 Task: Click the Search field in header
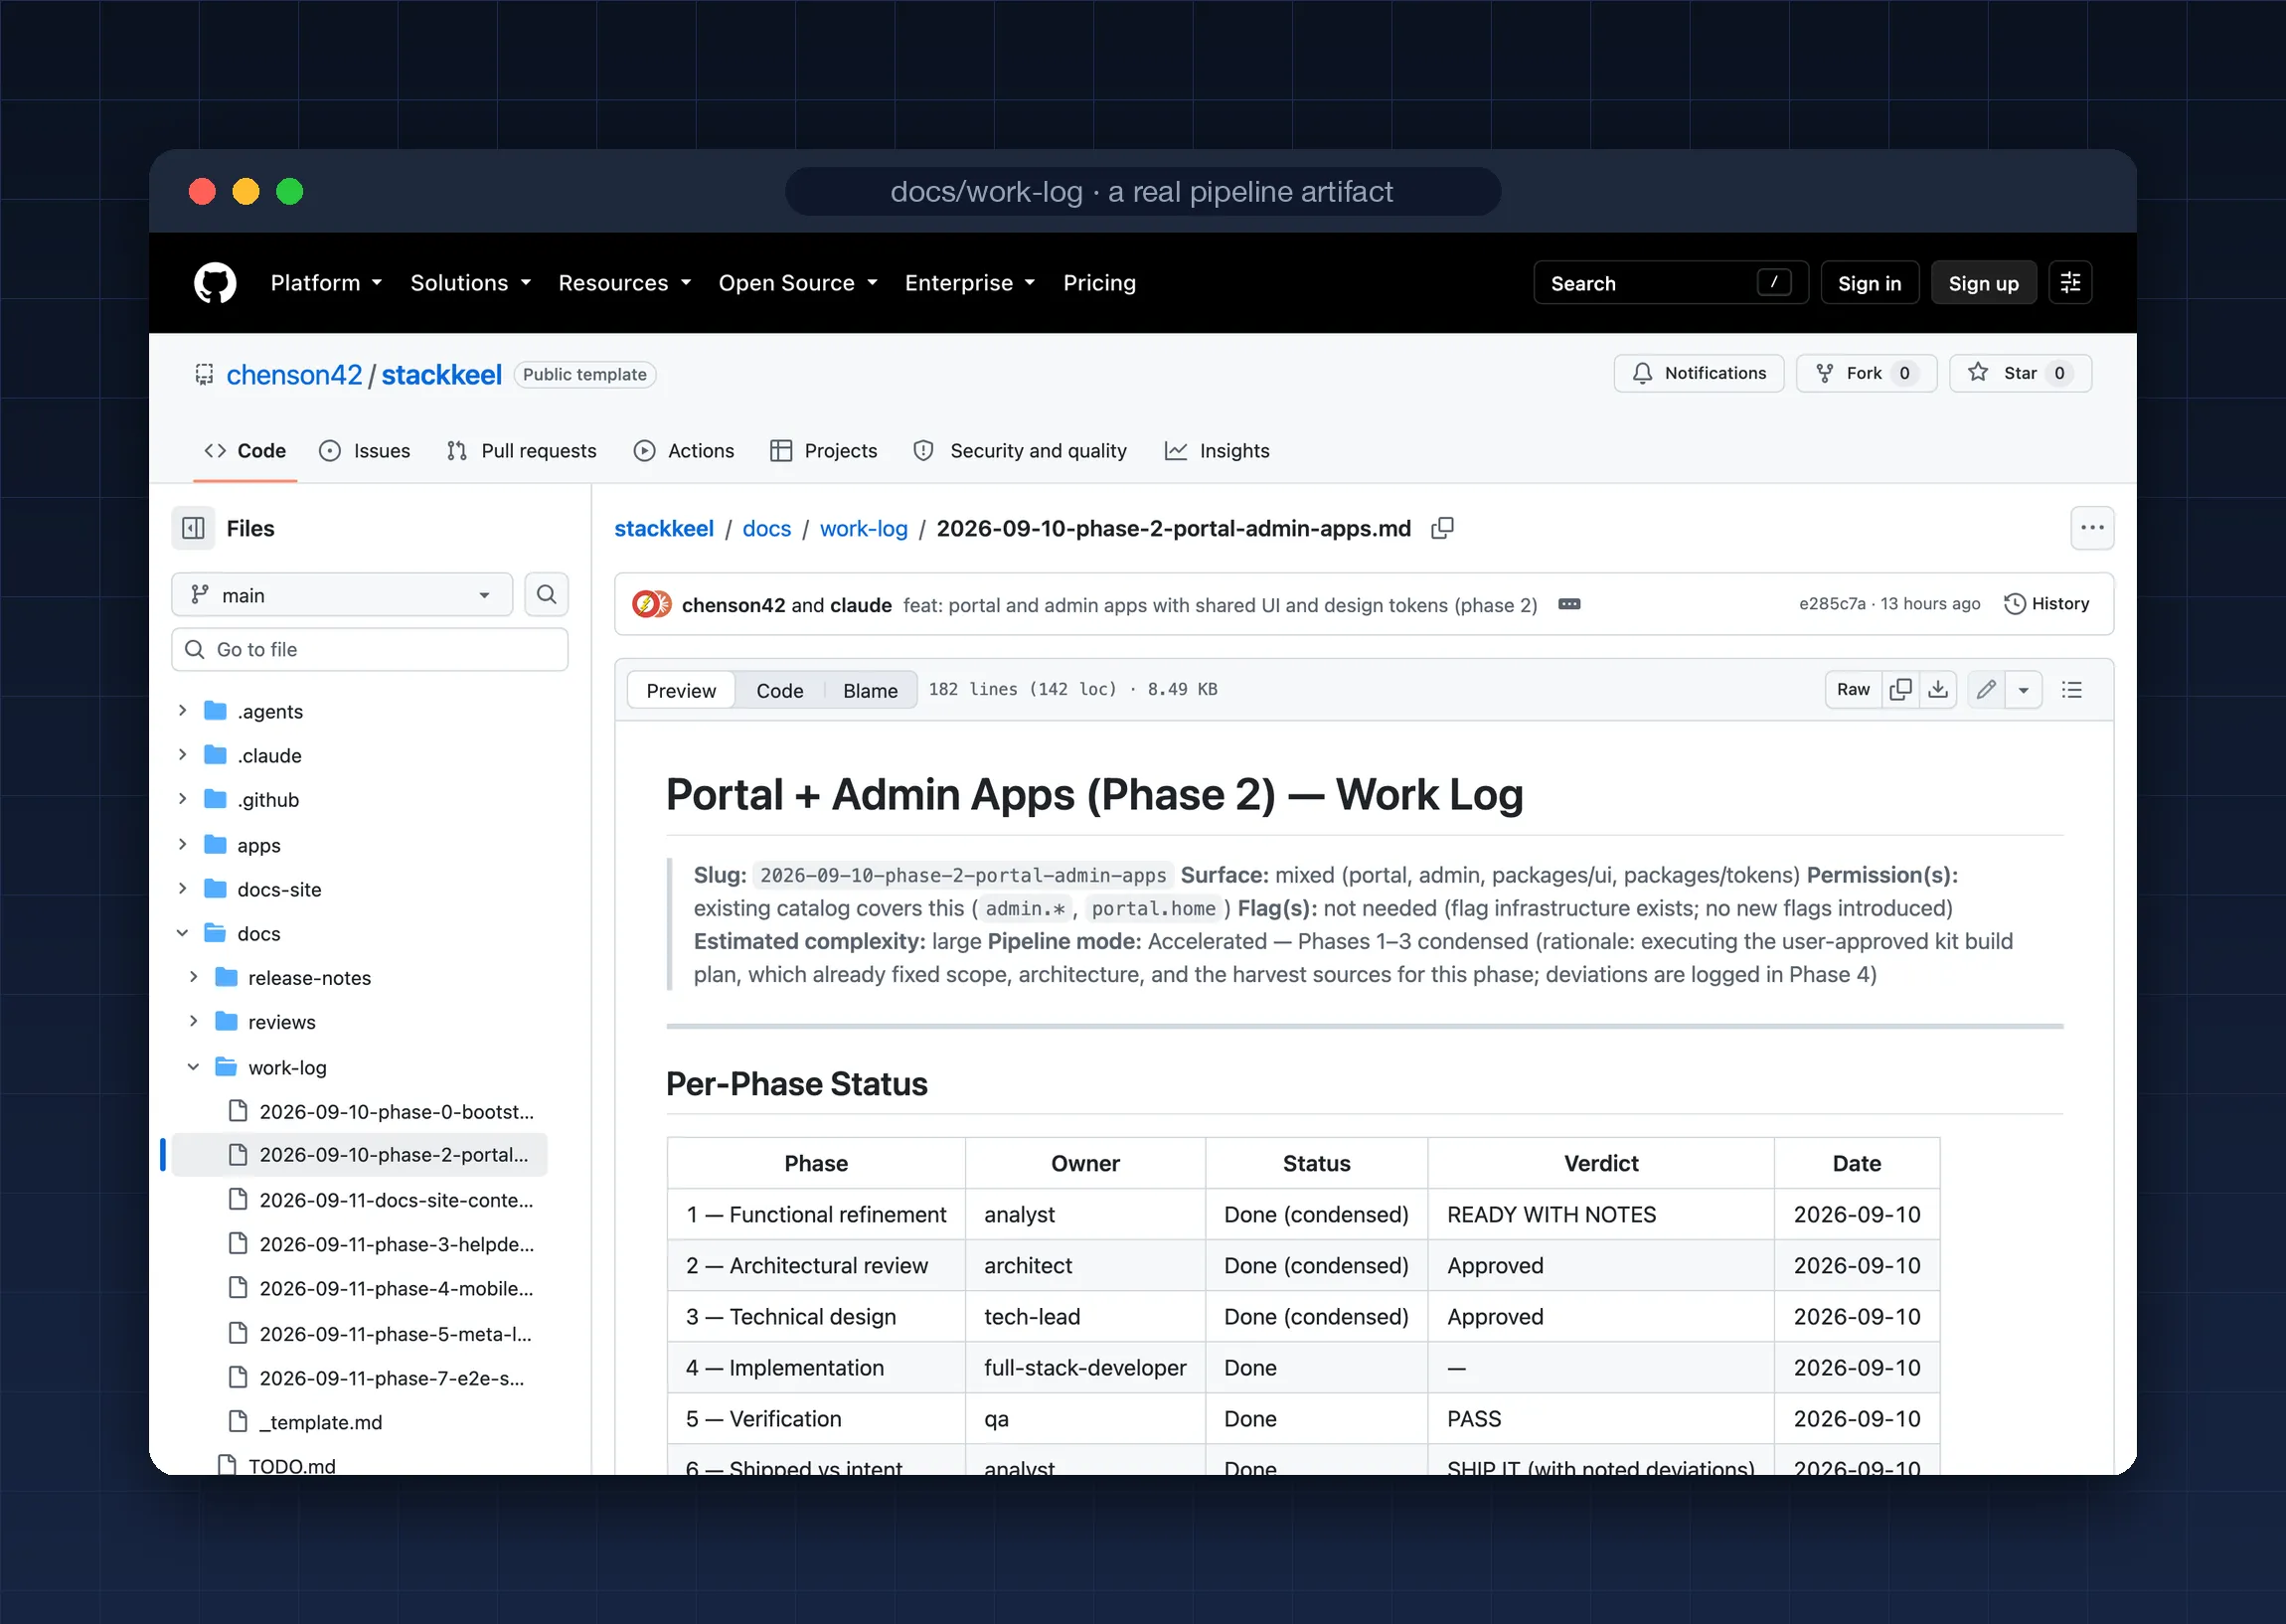[x=1671, y=283]
